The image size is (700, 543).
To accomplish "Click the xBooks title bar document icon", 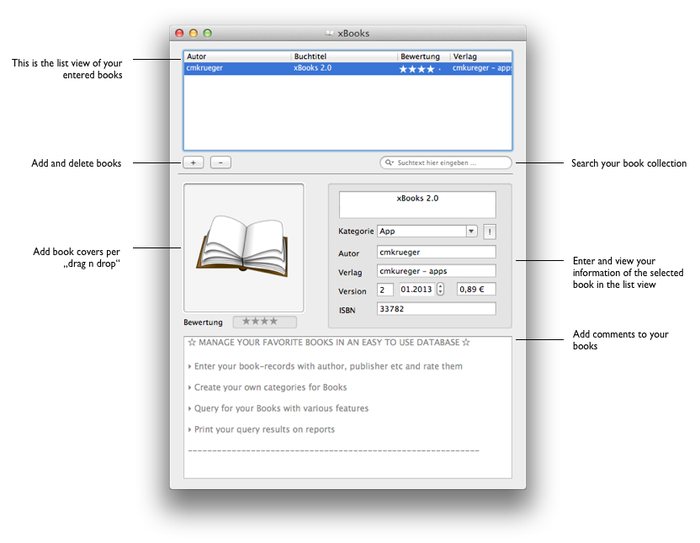I will pos(329,33).
